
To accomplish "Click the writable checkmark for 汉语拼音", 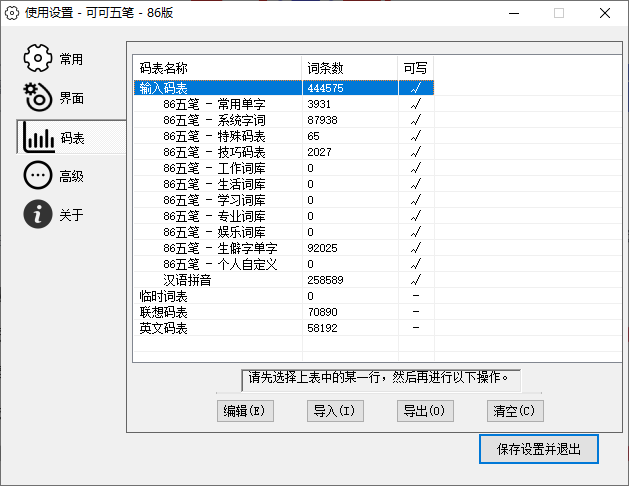I will coord(416,279).
